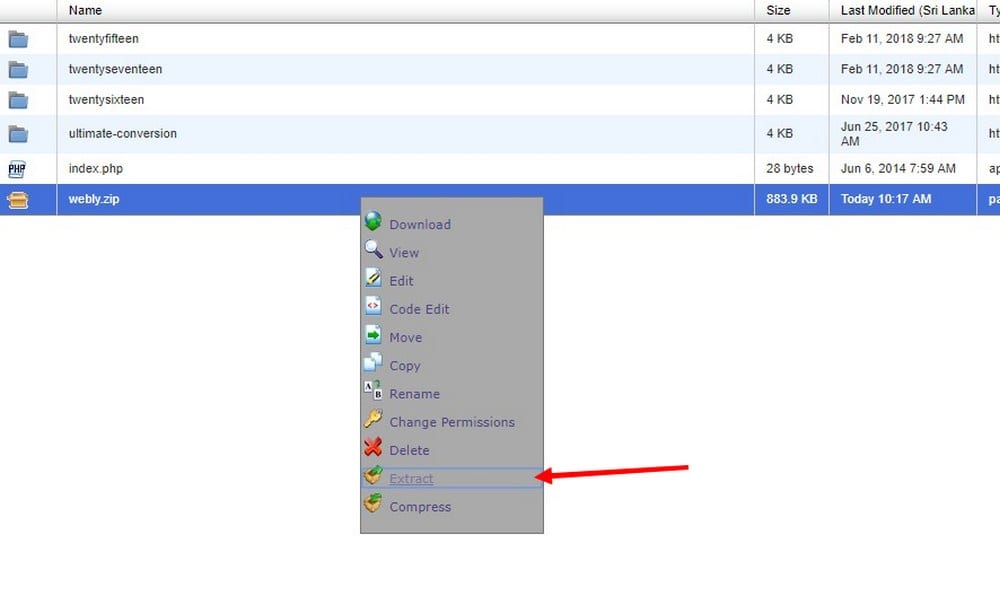Sort by Last Modified column header
This screenshot has height=605, width=1000.
coord(907,10)
